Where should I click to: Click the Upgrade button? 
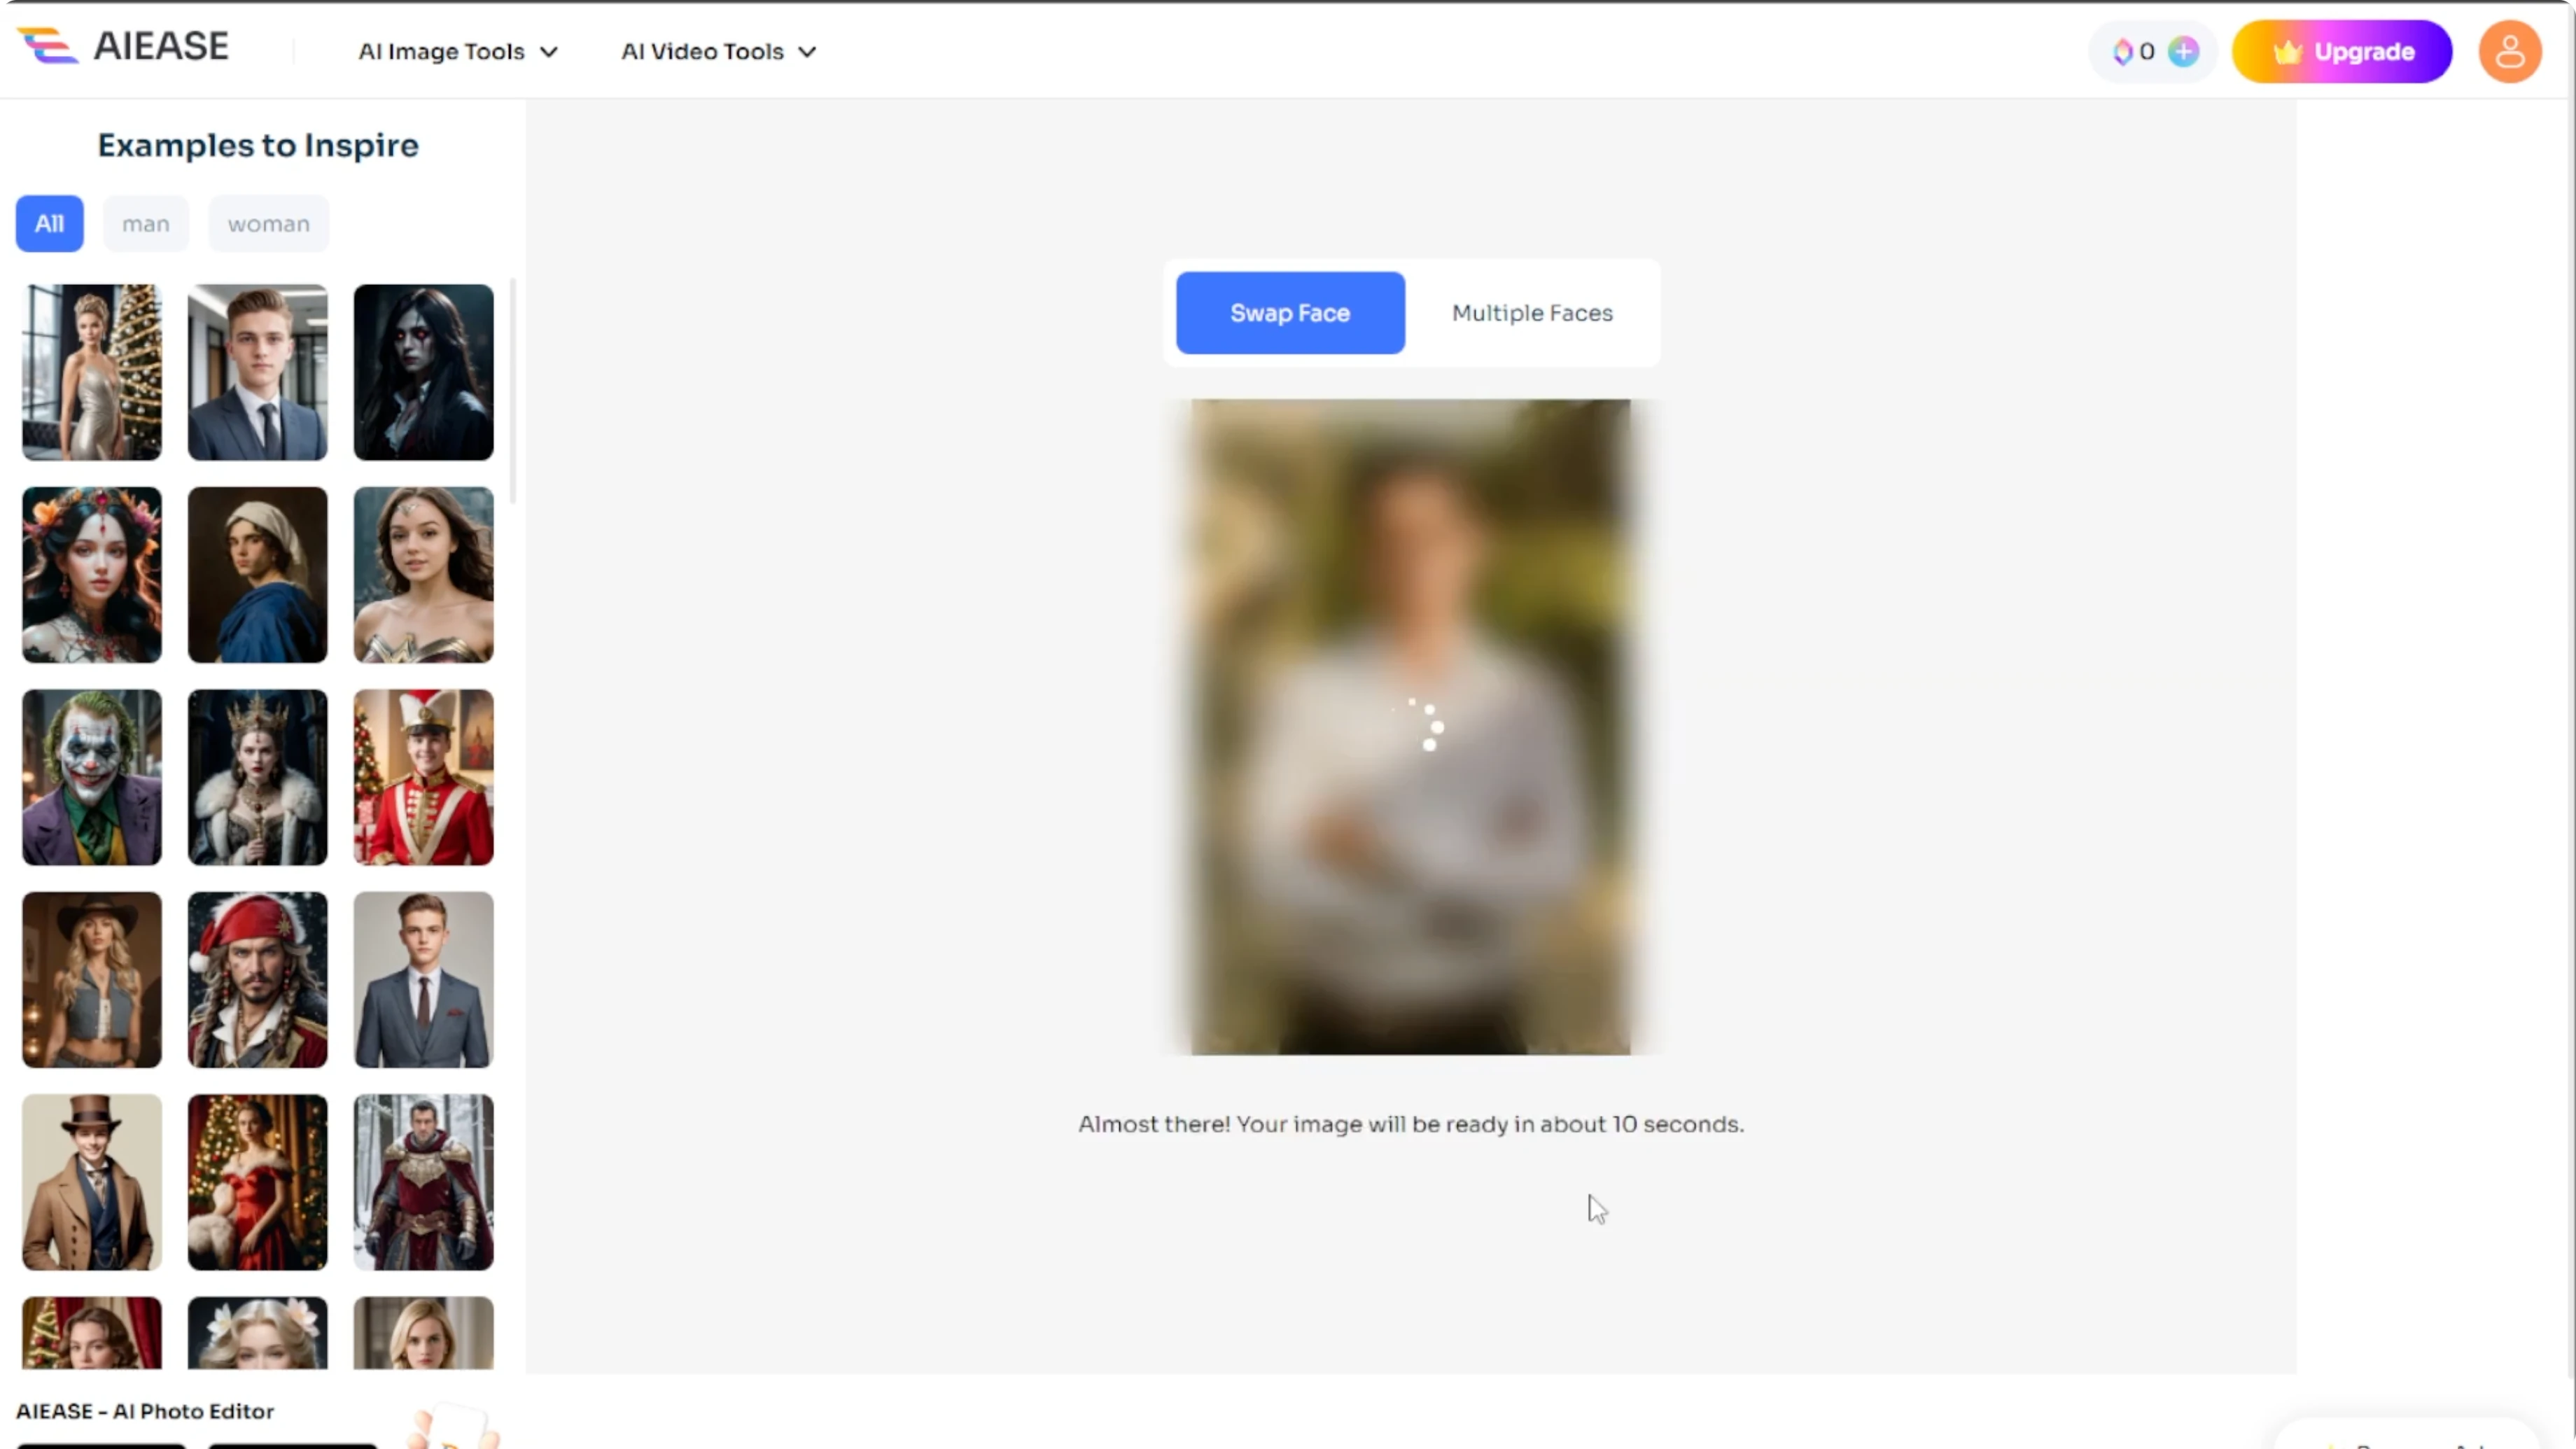click(x=2341, y=52)
